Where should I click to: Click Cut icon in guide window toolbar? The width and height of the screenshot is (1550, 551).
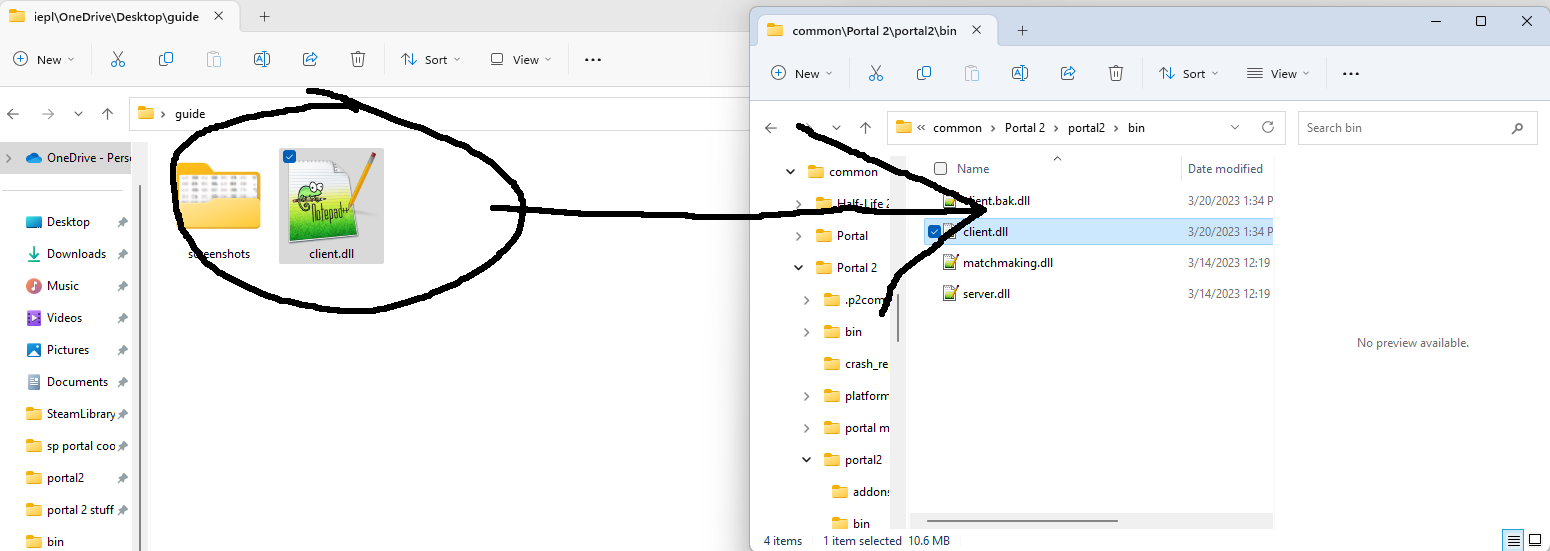coord(118,60)
